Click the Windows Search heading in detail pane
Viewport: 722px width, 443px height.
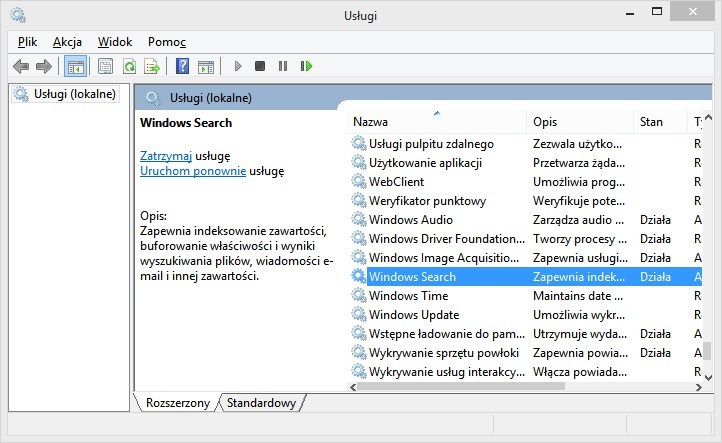point(186,122)
